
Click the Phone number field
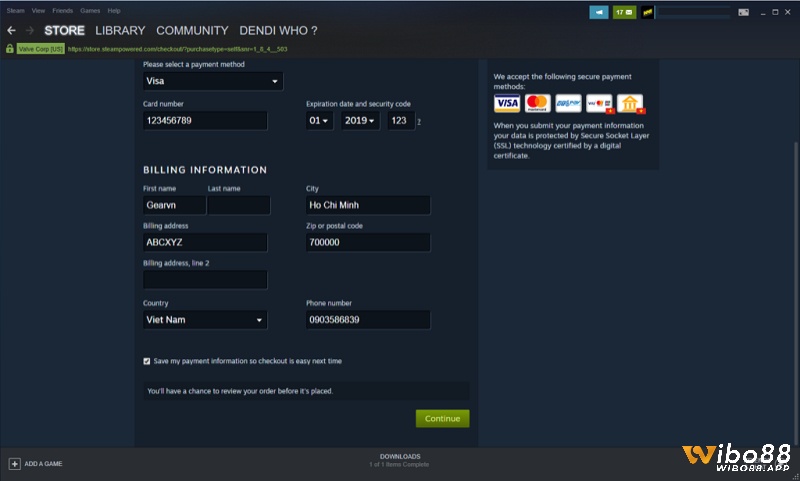pos(368,320)
